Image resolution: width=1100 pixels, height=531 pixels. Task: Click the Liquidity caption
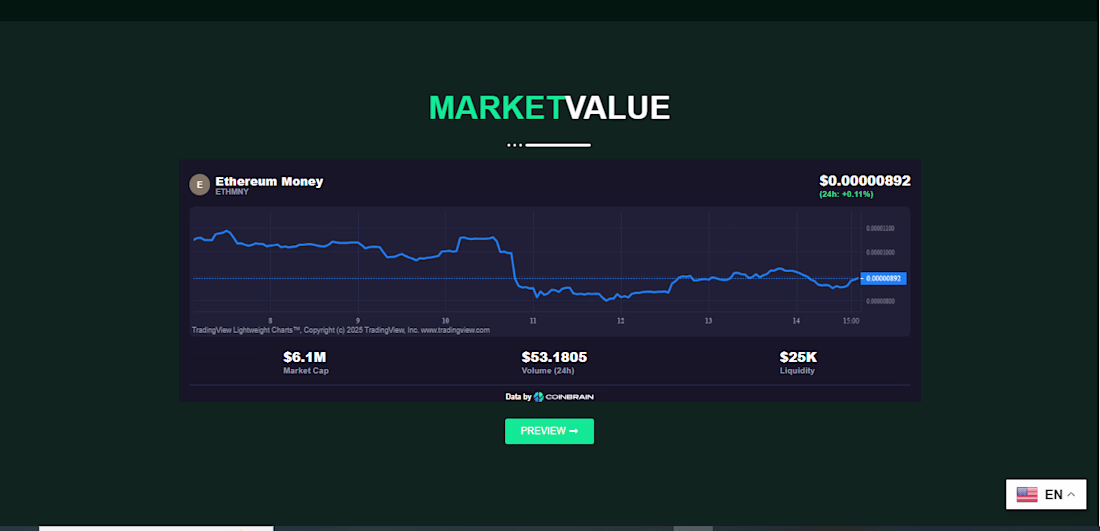798,371
